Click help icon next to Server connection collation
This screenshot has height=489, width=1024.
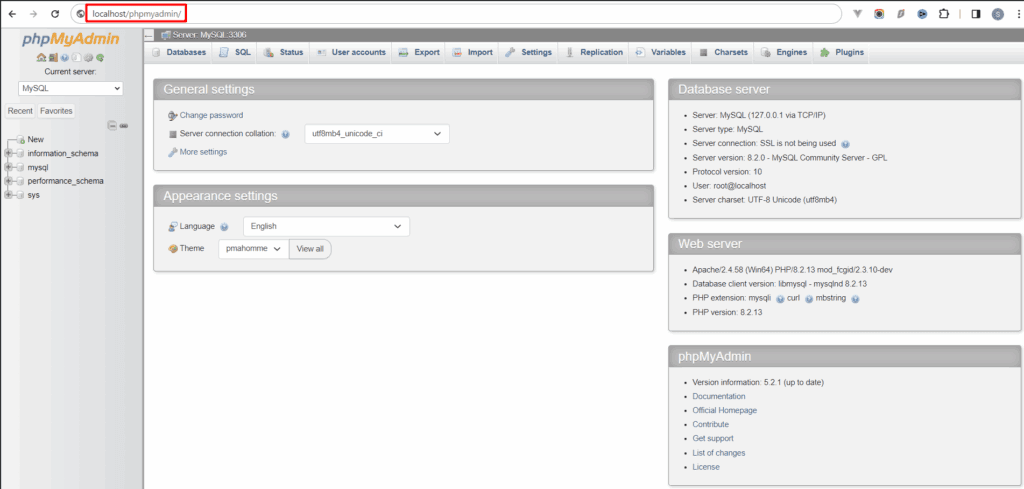pos(285,134)
